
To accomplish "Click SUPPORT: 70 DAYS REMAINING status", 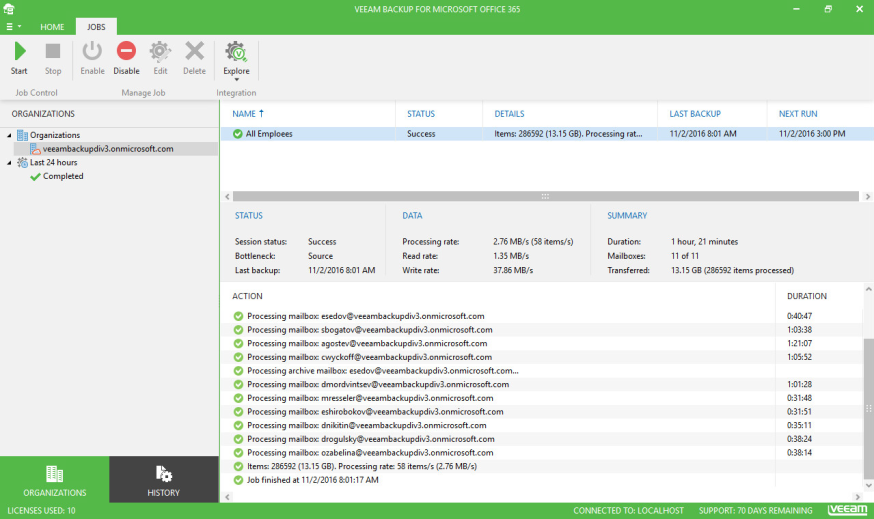I will (755, 511).
